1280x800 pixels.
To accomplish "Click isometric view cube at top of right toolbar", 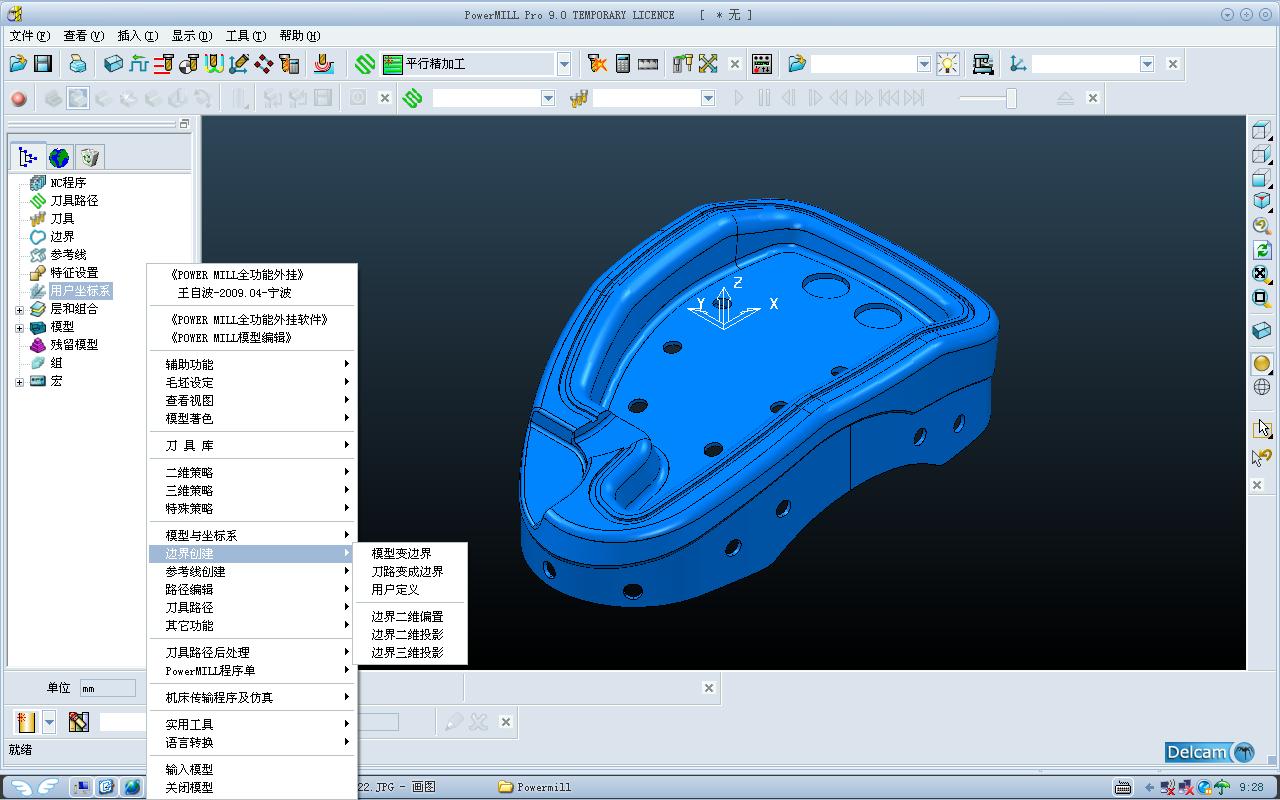I will (1262, 130).
